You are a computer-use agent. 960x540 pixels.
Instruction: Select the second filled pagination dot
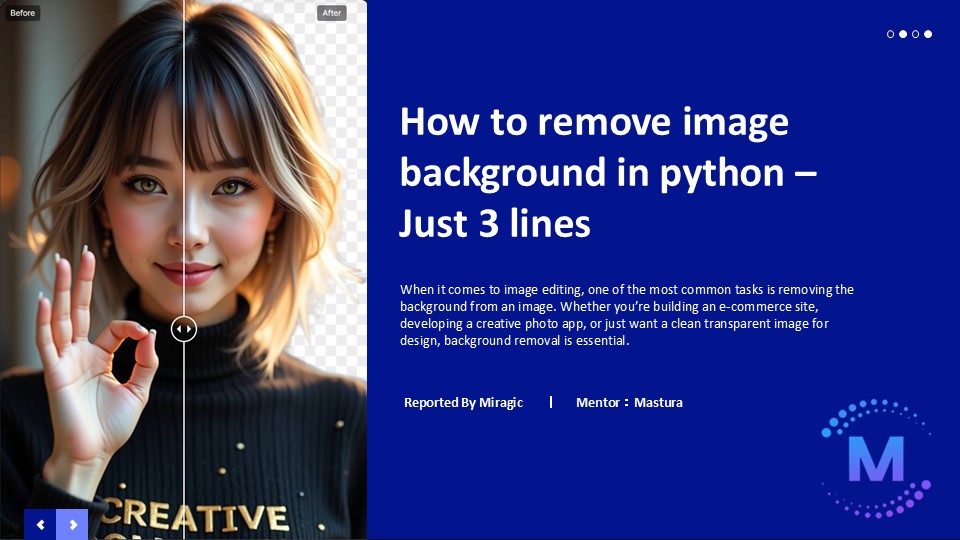coord(903,34)
